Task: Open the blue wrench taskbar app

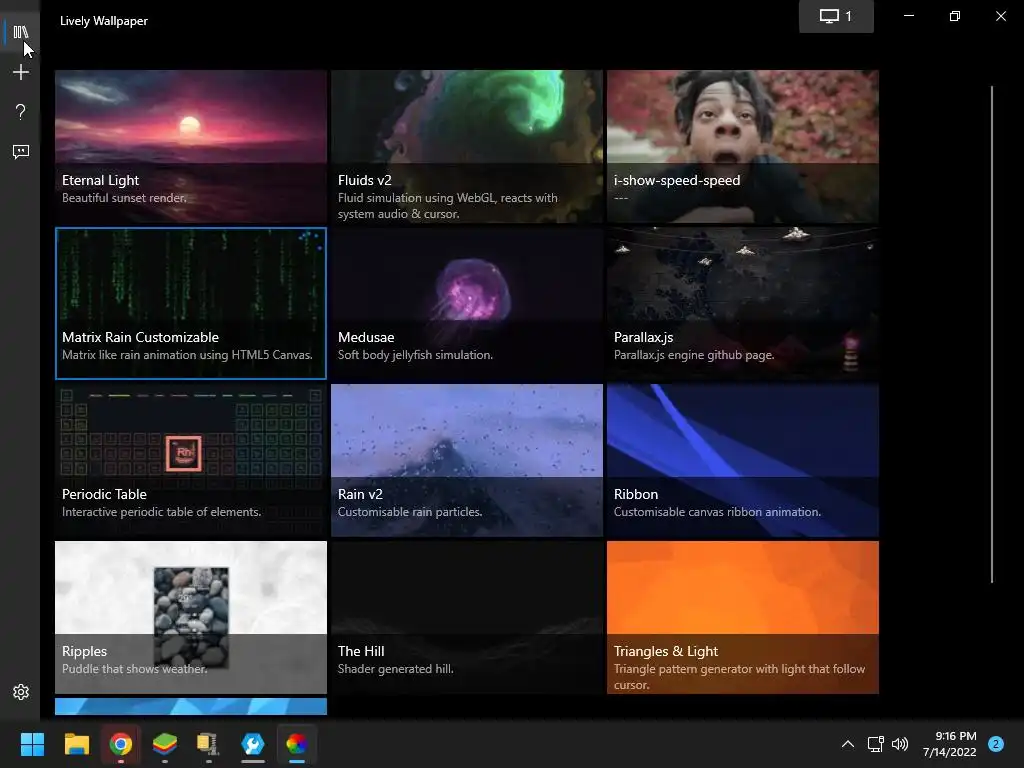Action: click(x=253, y=744)
